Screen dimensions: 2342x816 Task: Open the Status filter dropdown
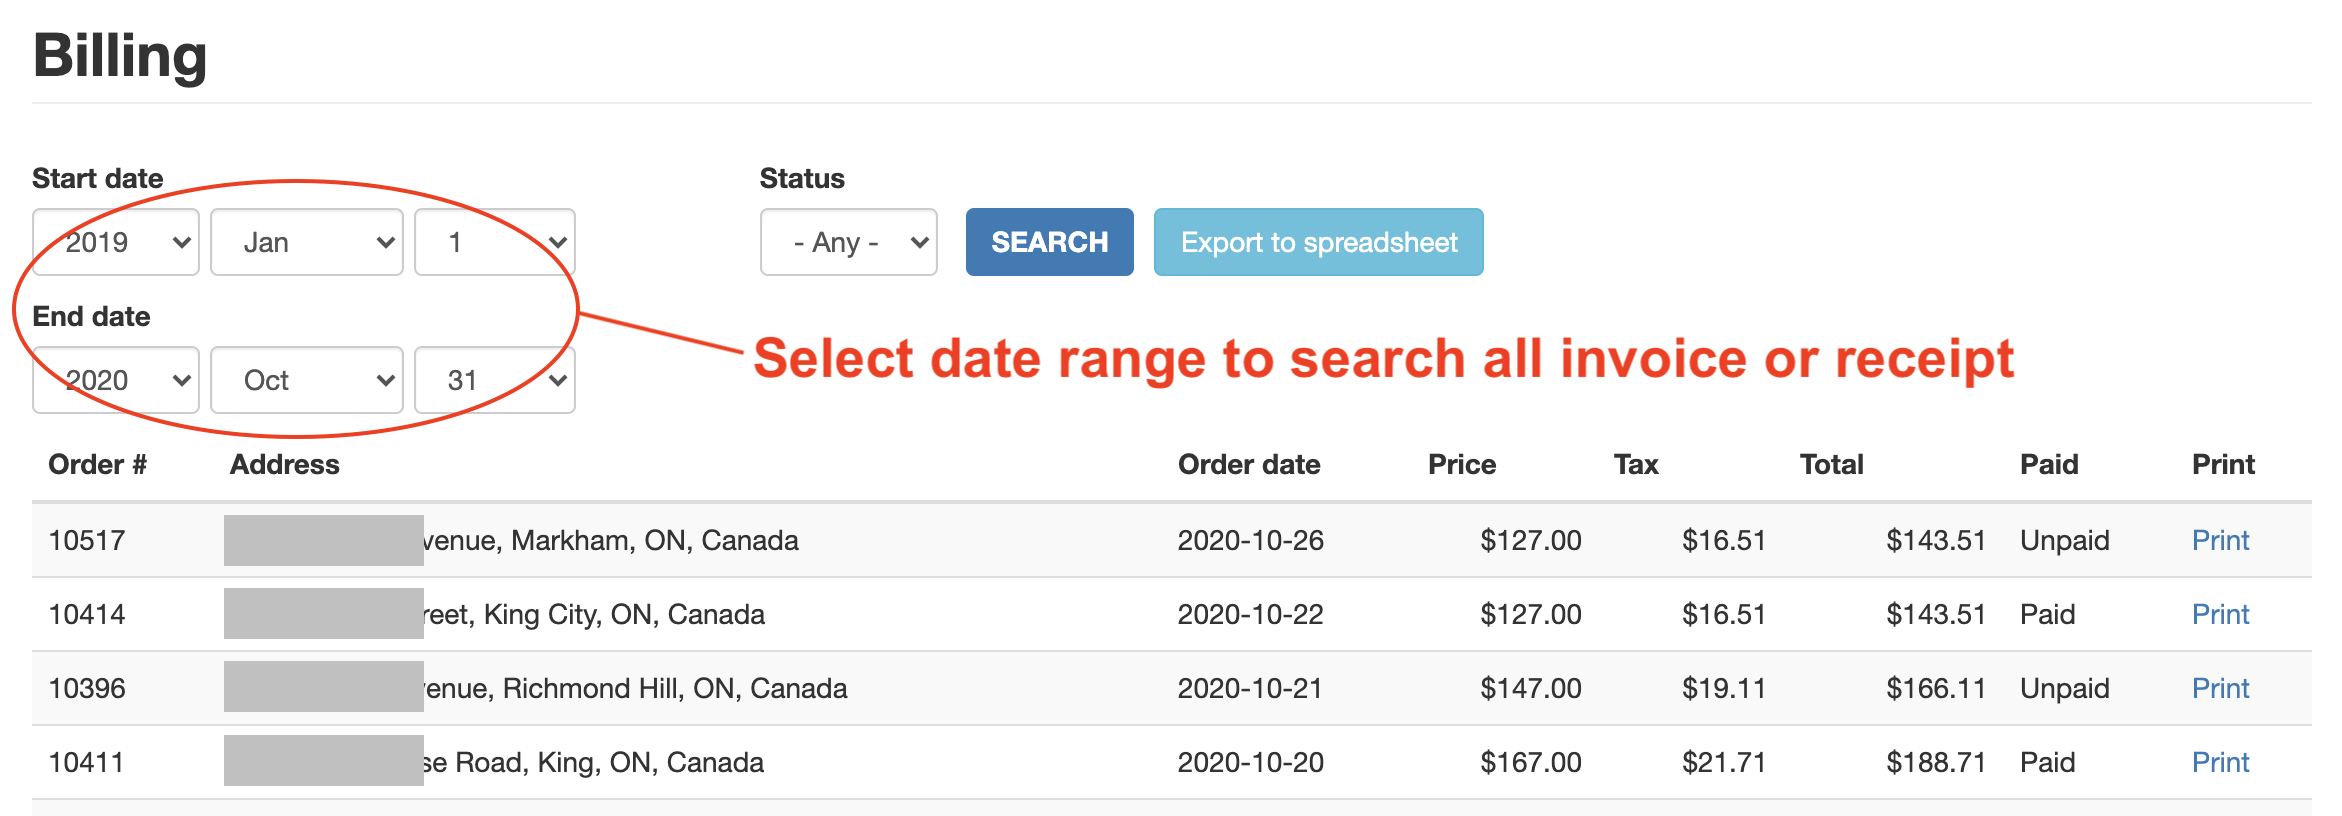[848, 242]
